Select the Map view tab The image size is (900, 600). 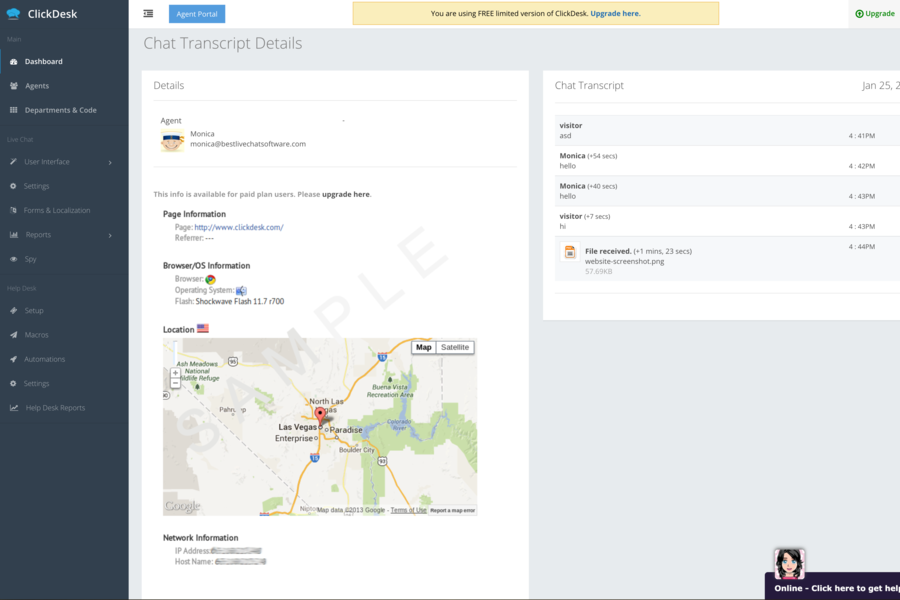[x=425, y=347]
